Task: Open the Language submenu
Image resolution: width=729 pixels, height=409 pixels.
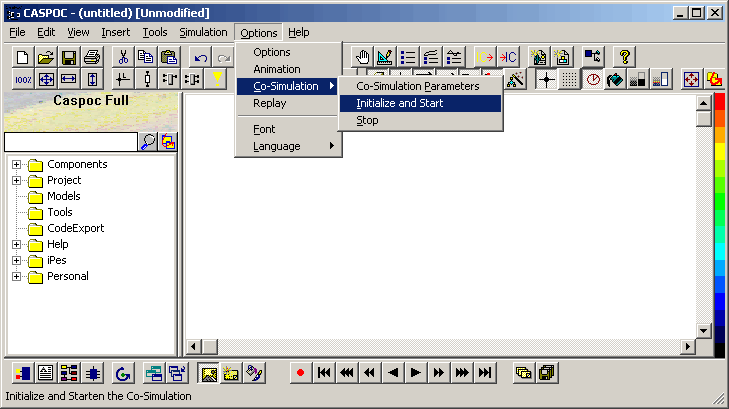Action: click(288, 146)
